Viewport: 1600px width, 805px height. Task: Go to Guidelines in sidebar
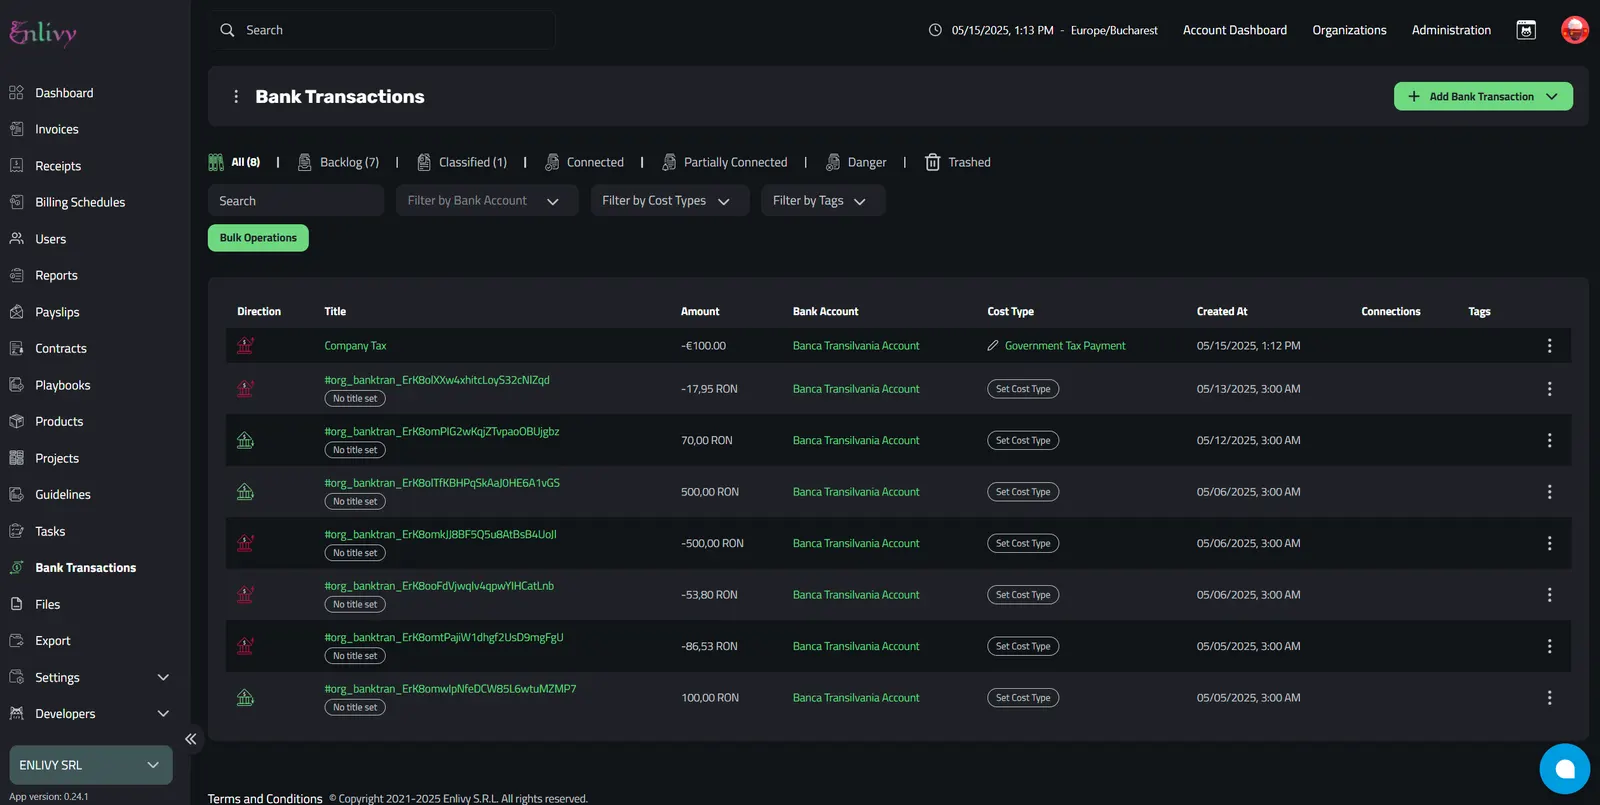63,494
